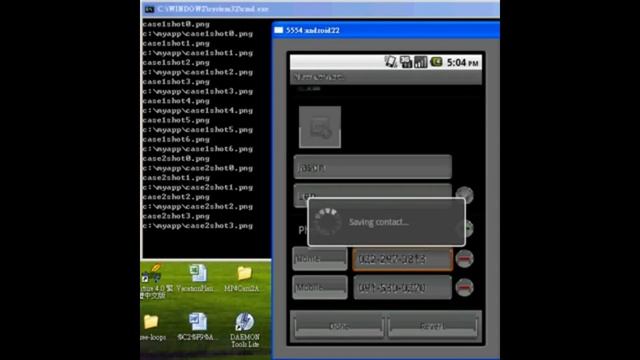The height and width of the screenshot is (360, 640).
Task: Click the line c:\myapp\case1shot0.png in cmd
Action: pyautogui.click(x=198, y=34)
